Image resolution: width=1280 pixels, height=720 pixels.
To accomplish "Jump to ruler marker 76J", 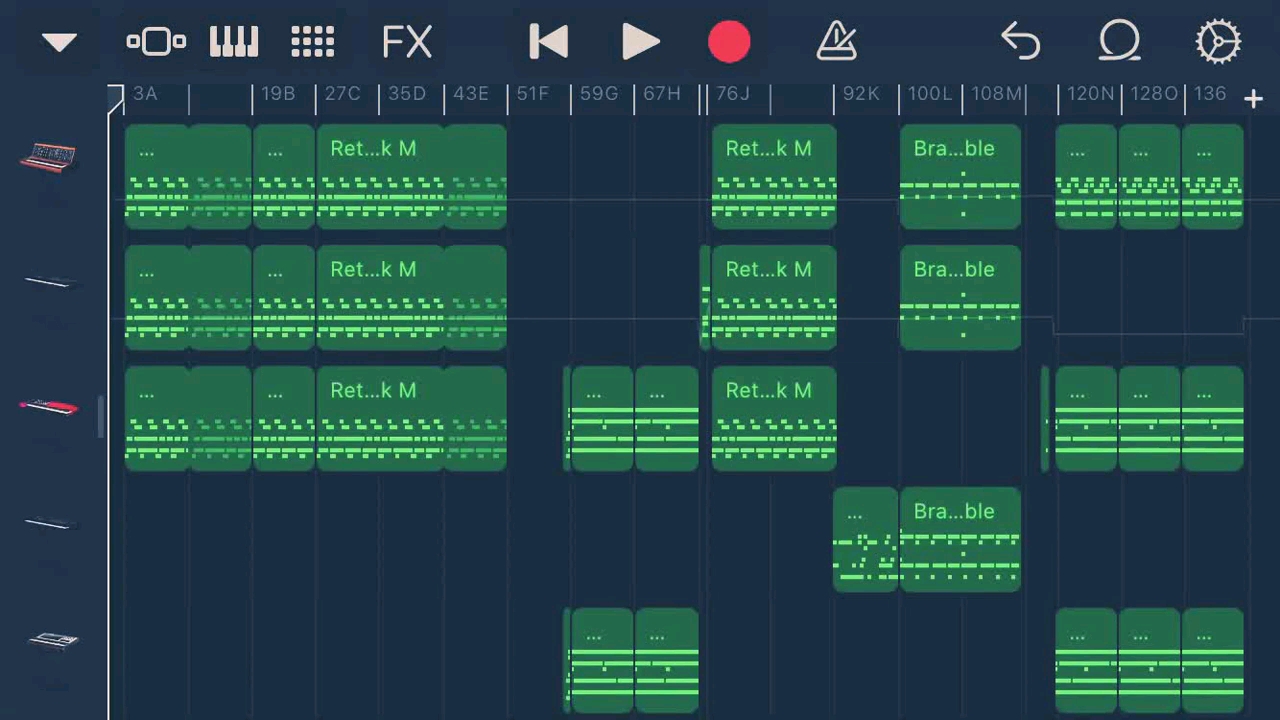I will point(733,93).
